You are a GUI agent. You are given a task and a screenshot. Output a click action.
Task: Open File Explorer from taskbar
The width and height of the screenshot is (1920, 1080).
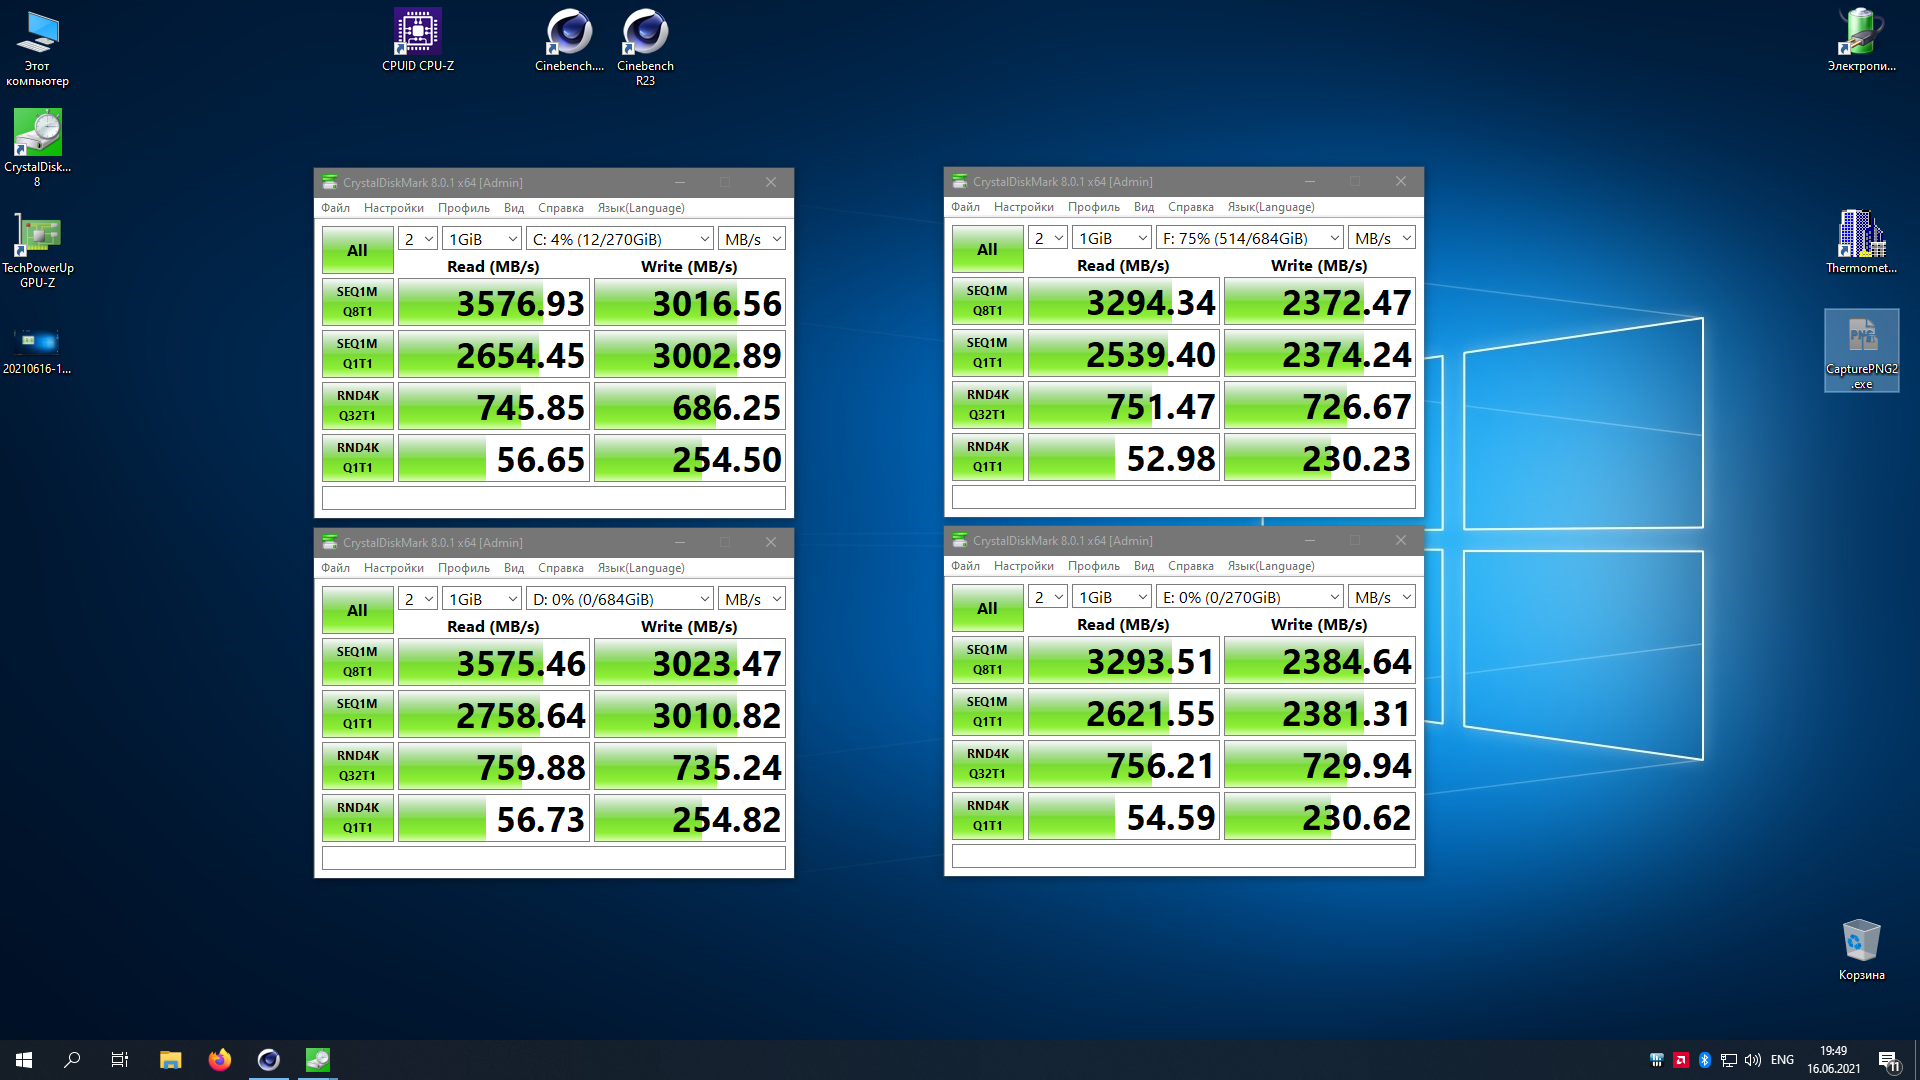click(x=170, y=1060)
